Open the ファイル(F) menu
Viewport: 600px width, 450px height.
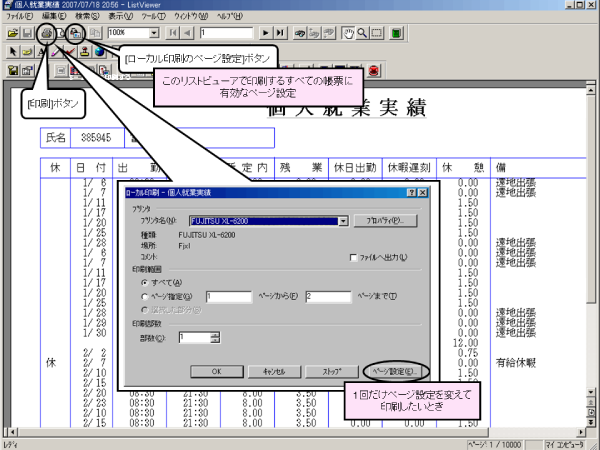[20, 17]
